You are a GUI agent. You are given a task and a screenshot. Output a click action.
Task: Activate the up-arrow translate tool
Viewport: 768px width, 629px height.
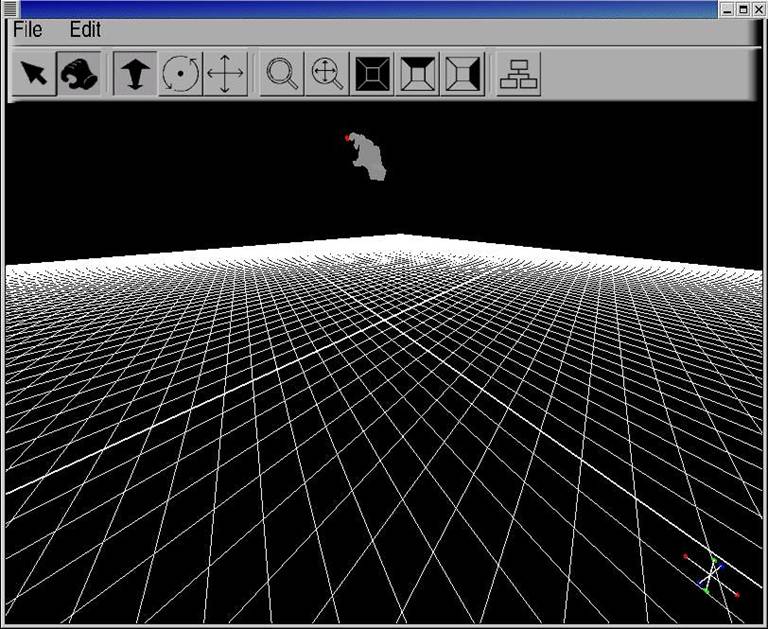pos(135,73)
